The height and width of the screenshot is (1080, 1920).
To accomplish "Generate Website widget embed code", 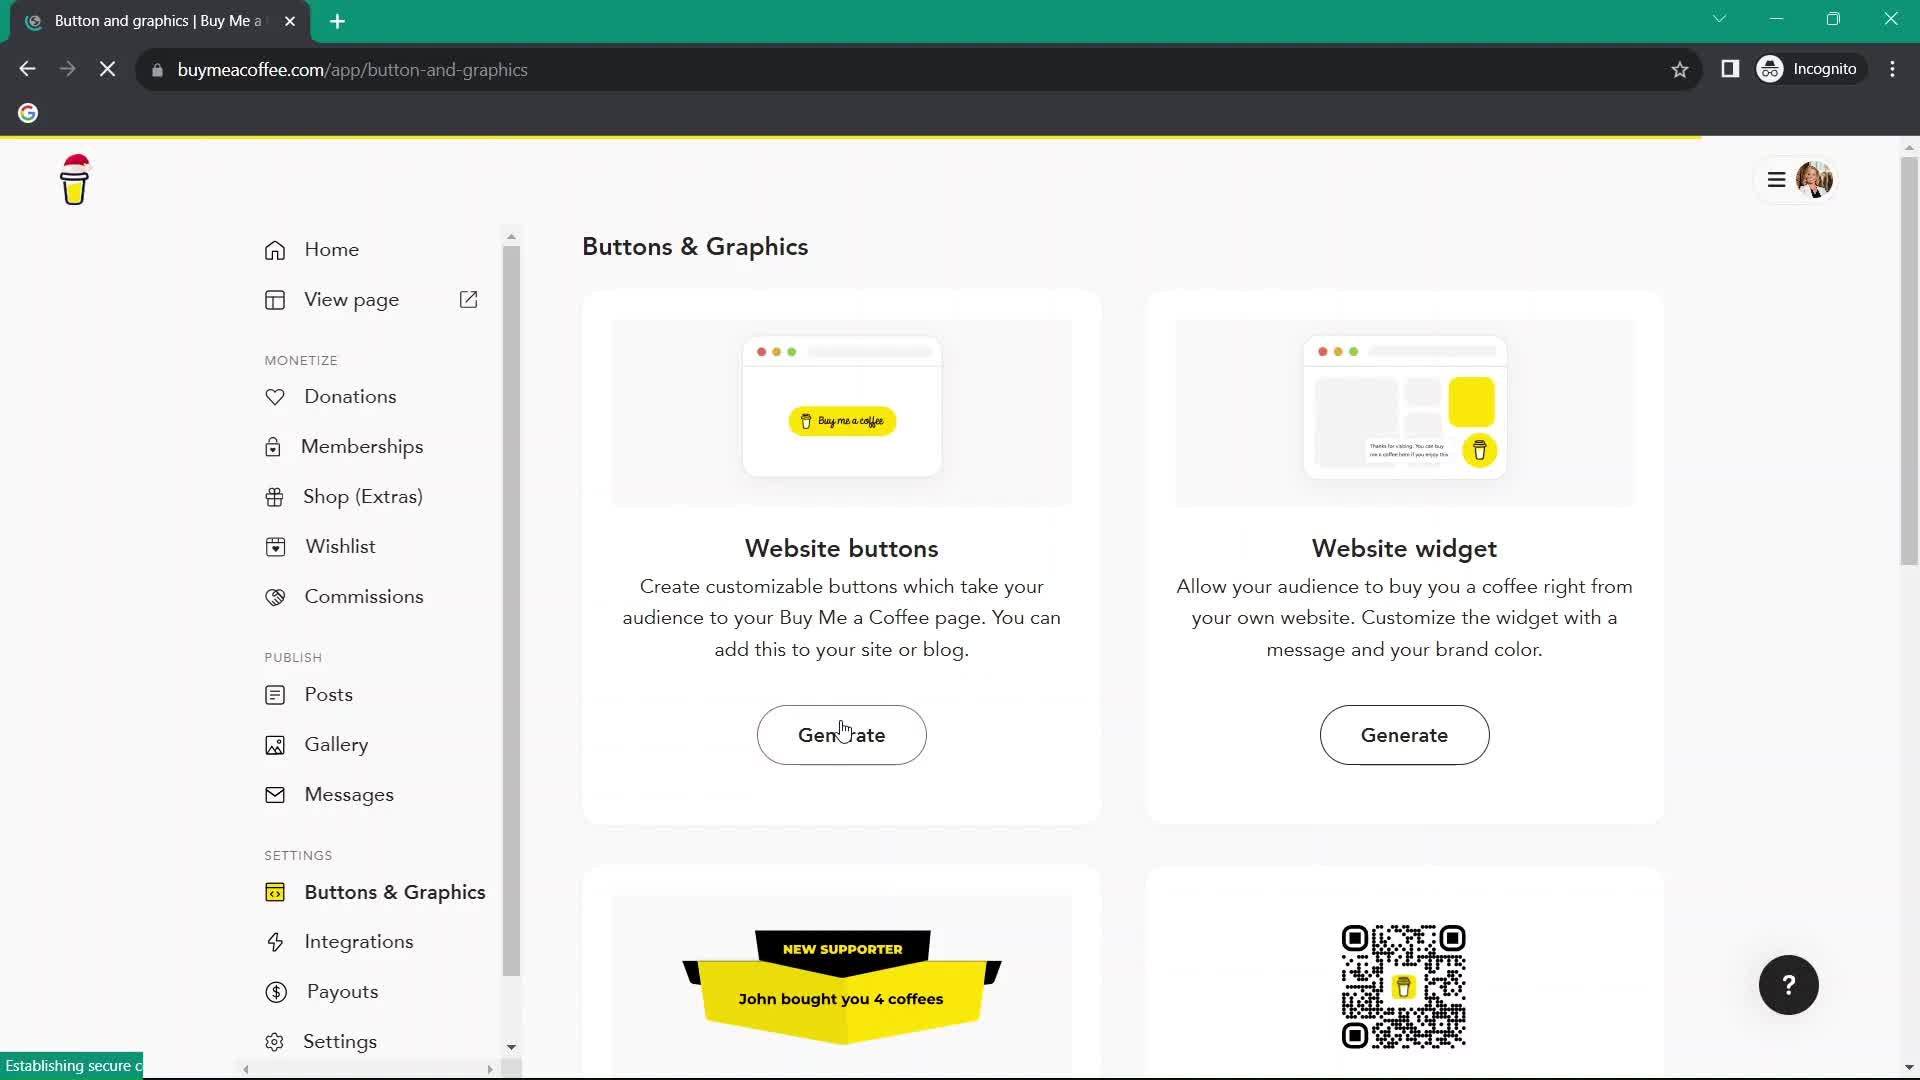I will coord(1404,736).
